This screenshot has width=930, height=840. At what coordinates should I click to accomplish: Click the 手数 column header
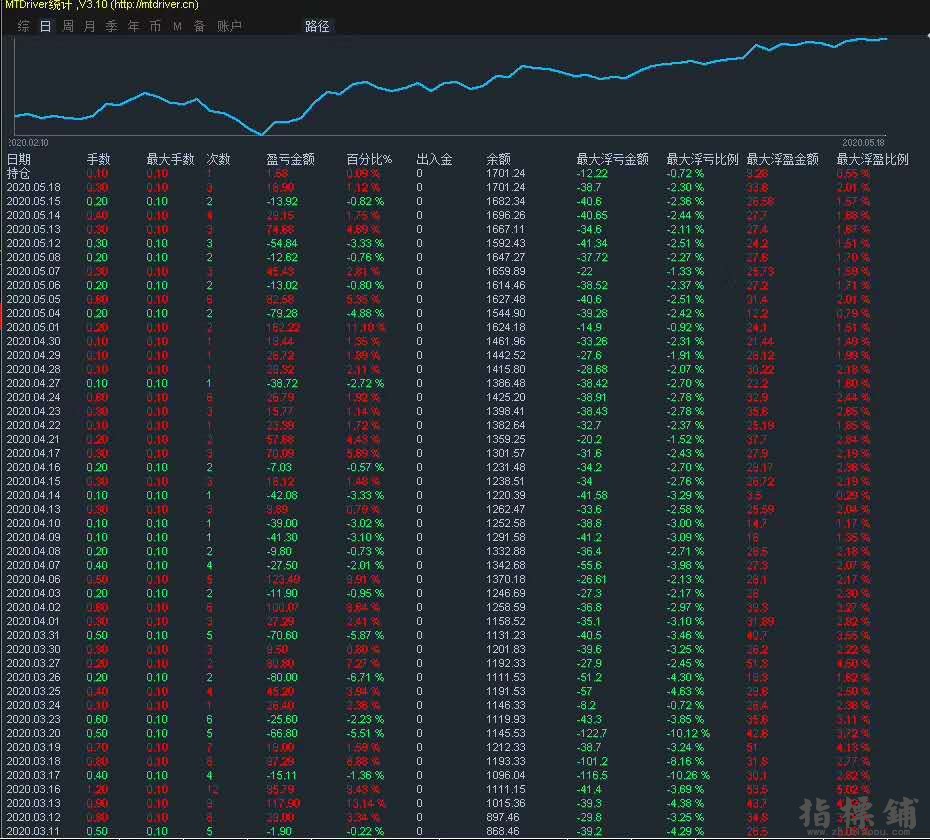[x=98, y=159]
